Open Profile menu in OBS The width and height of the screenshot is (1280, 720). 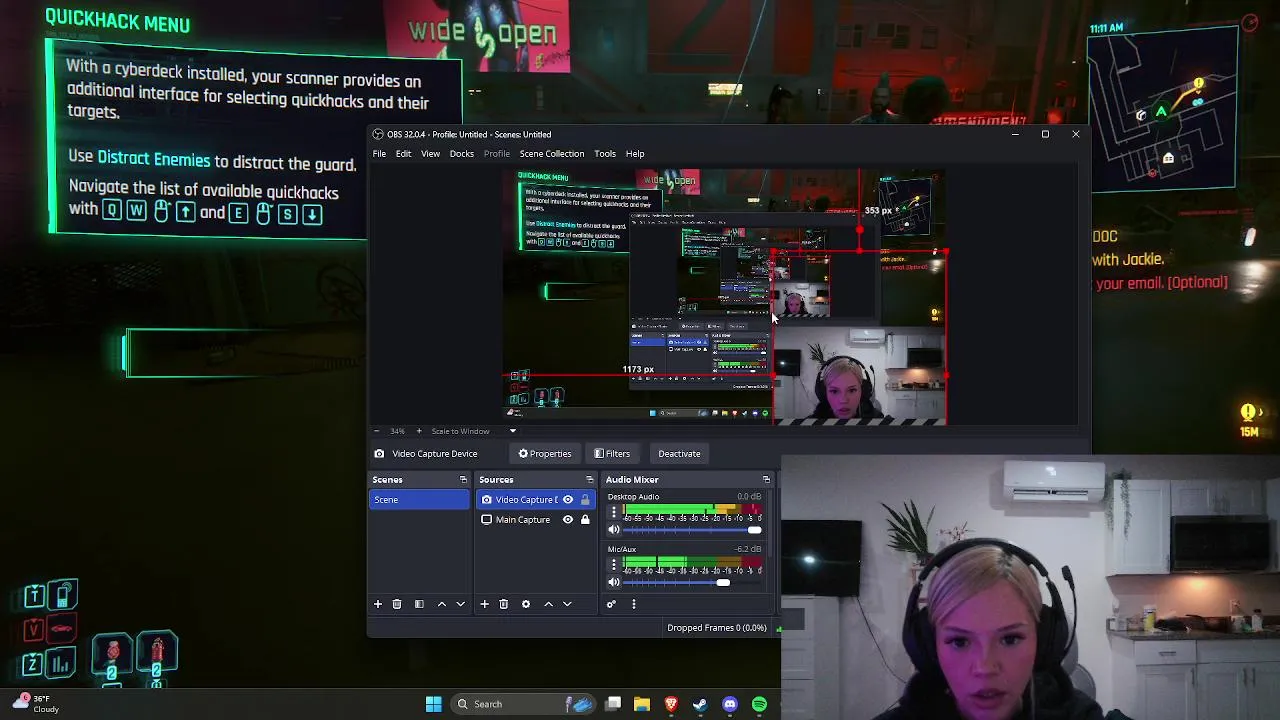[497, 154]
